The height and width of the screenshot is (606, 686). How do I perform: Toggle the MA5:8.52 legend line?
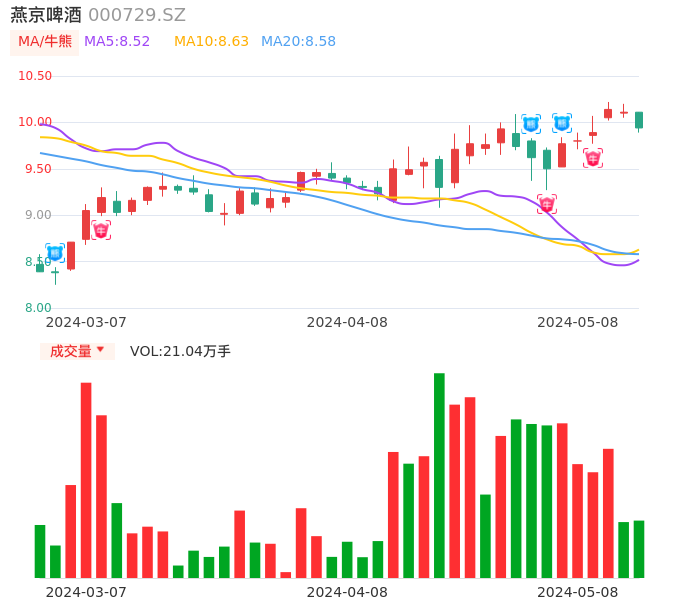(x=117, y=42)
